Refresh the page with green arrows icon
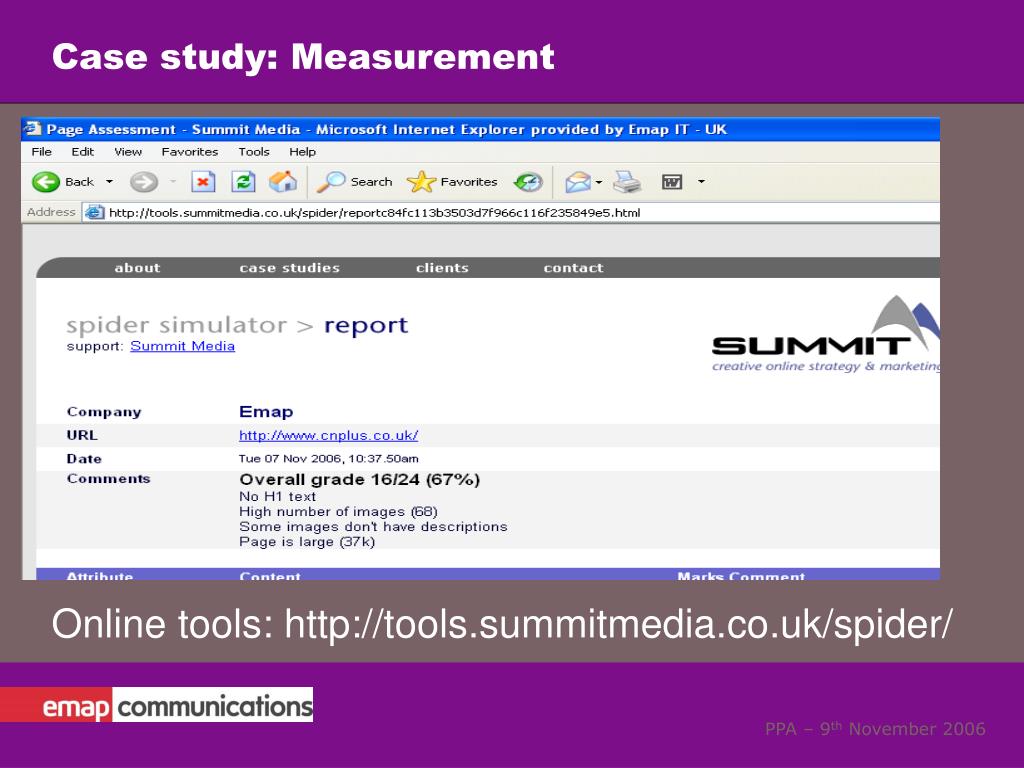This screenshot has width=1024, height=768. [x=243, y=182]
